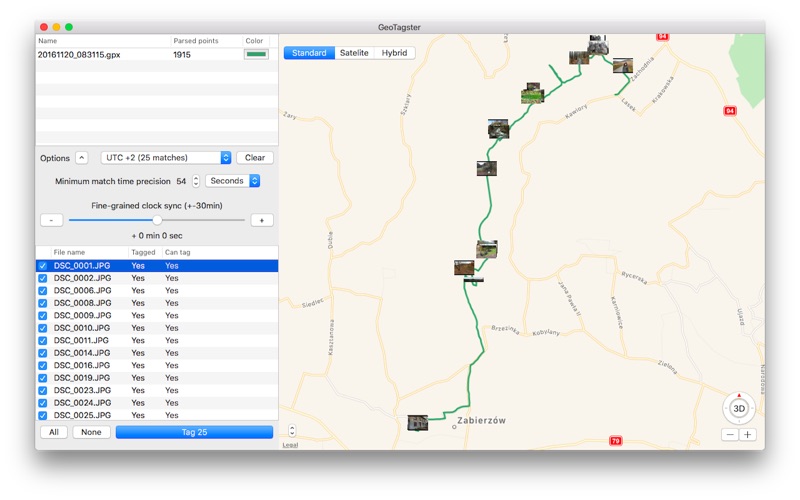Viewport: 800px width, 500px height.
Task: Select the DSC_0024.JPG file name
Action: click(82, 403)
